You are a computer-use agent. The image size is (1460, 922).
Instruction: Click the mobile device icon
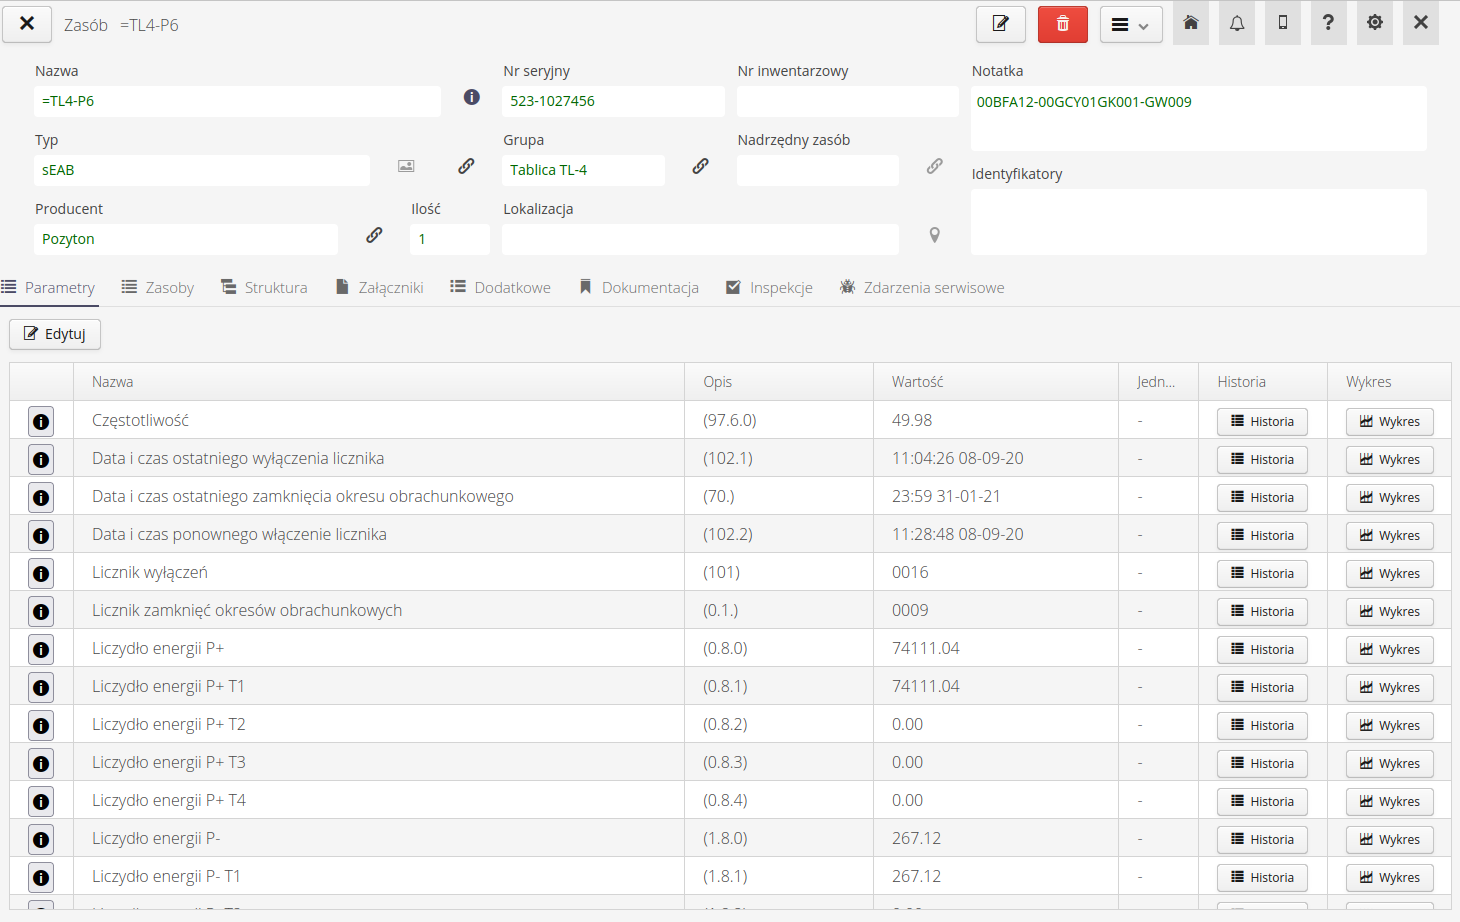click(x=1282, y=23)
